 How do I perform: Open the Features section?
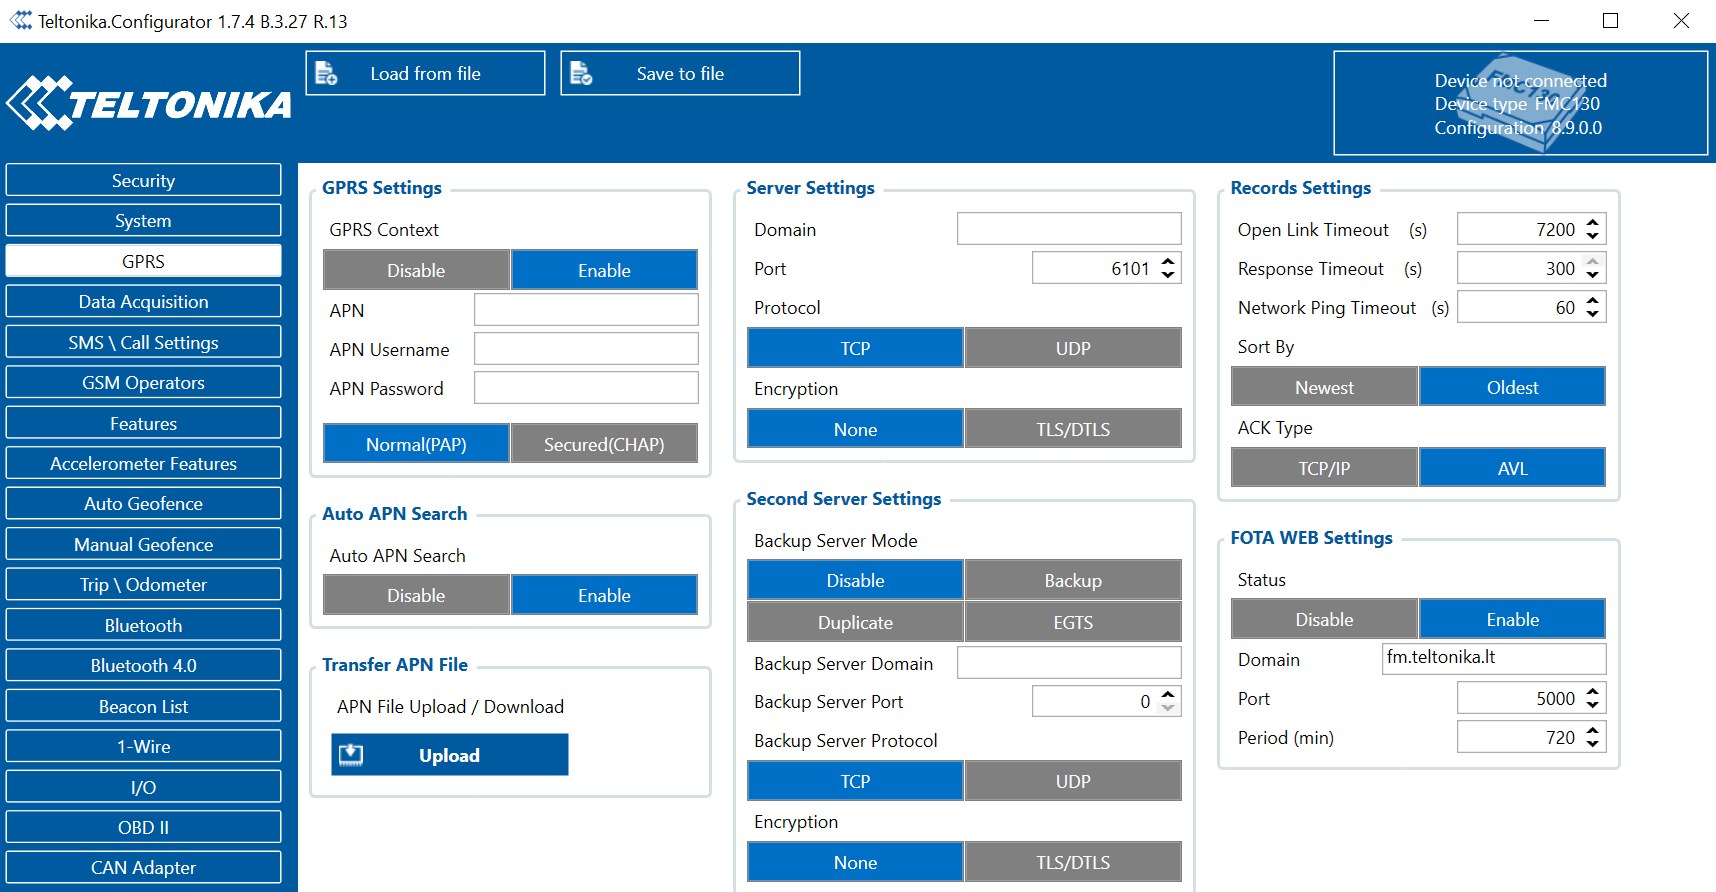tap(143, 423)
